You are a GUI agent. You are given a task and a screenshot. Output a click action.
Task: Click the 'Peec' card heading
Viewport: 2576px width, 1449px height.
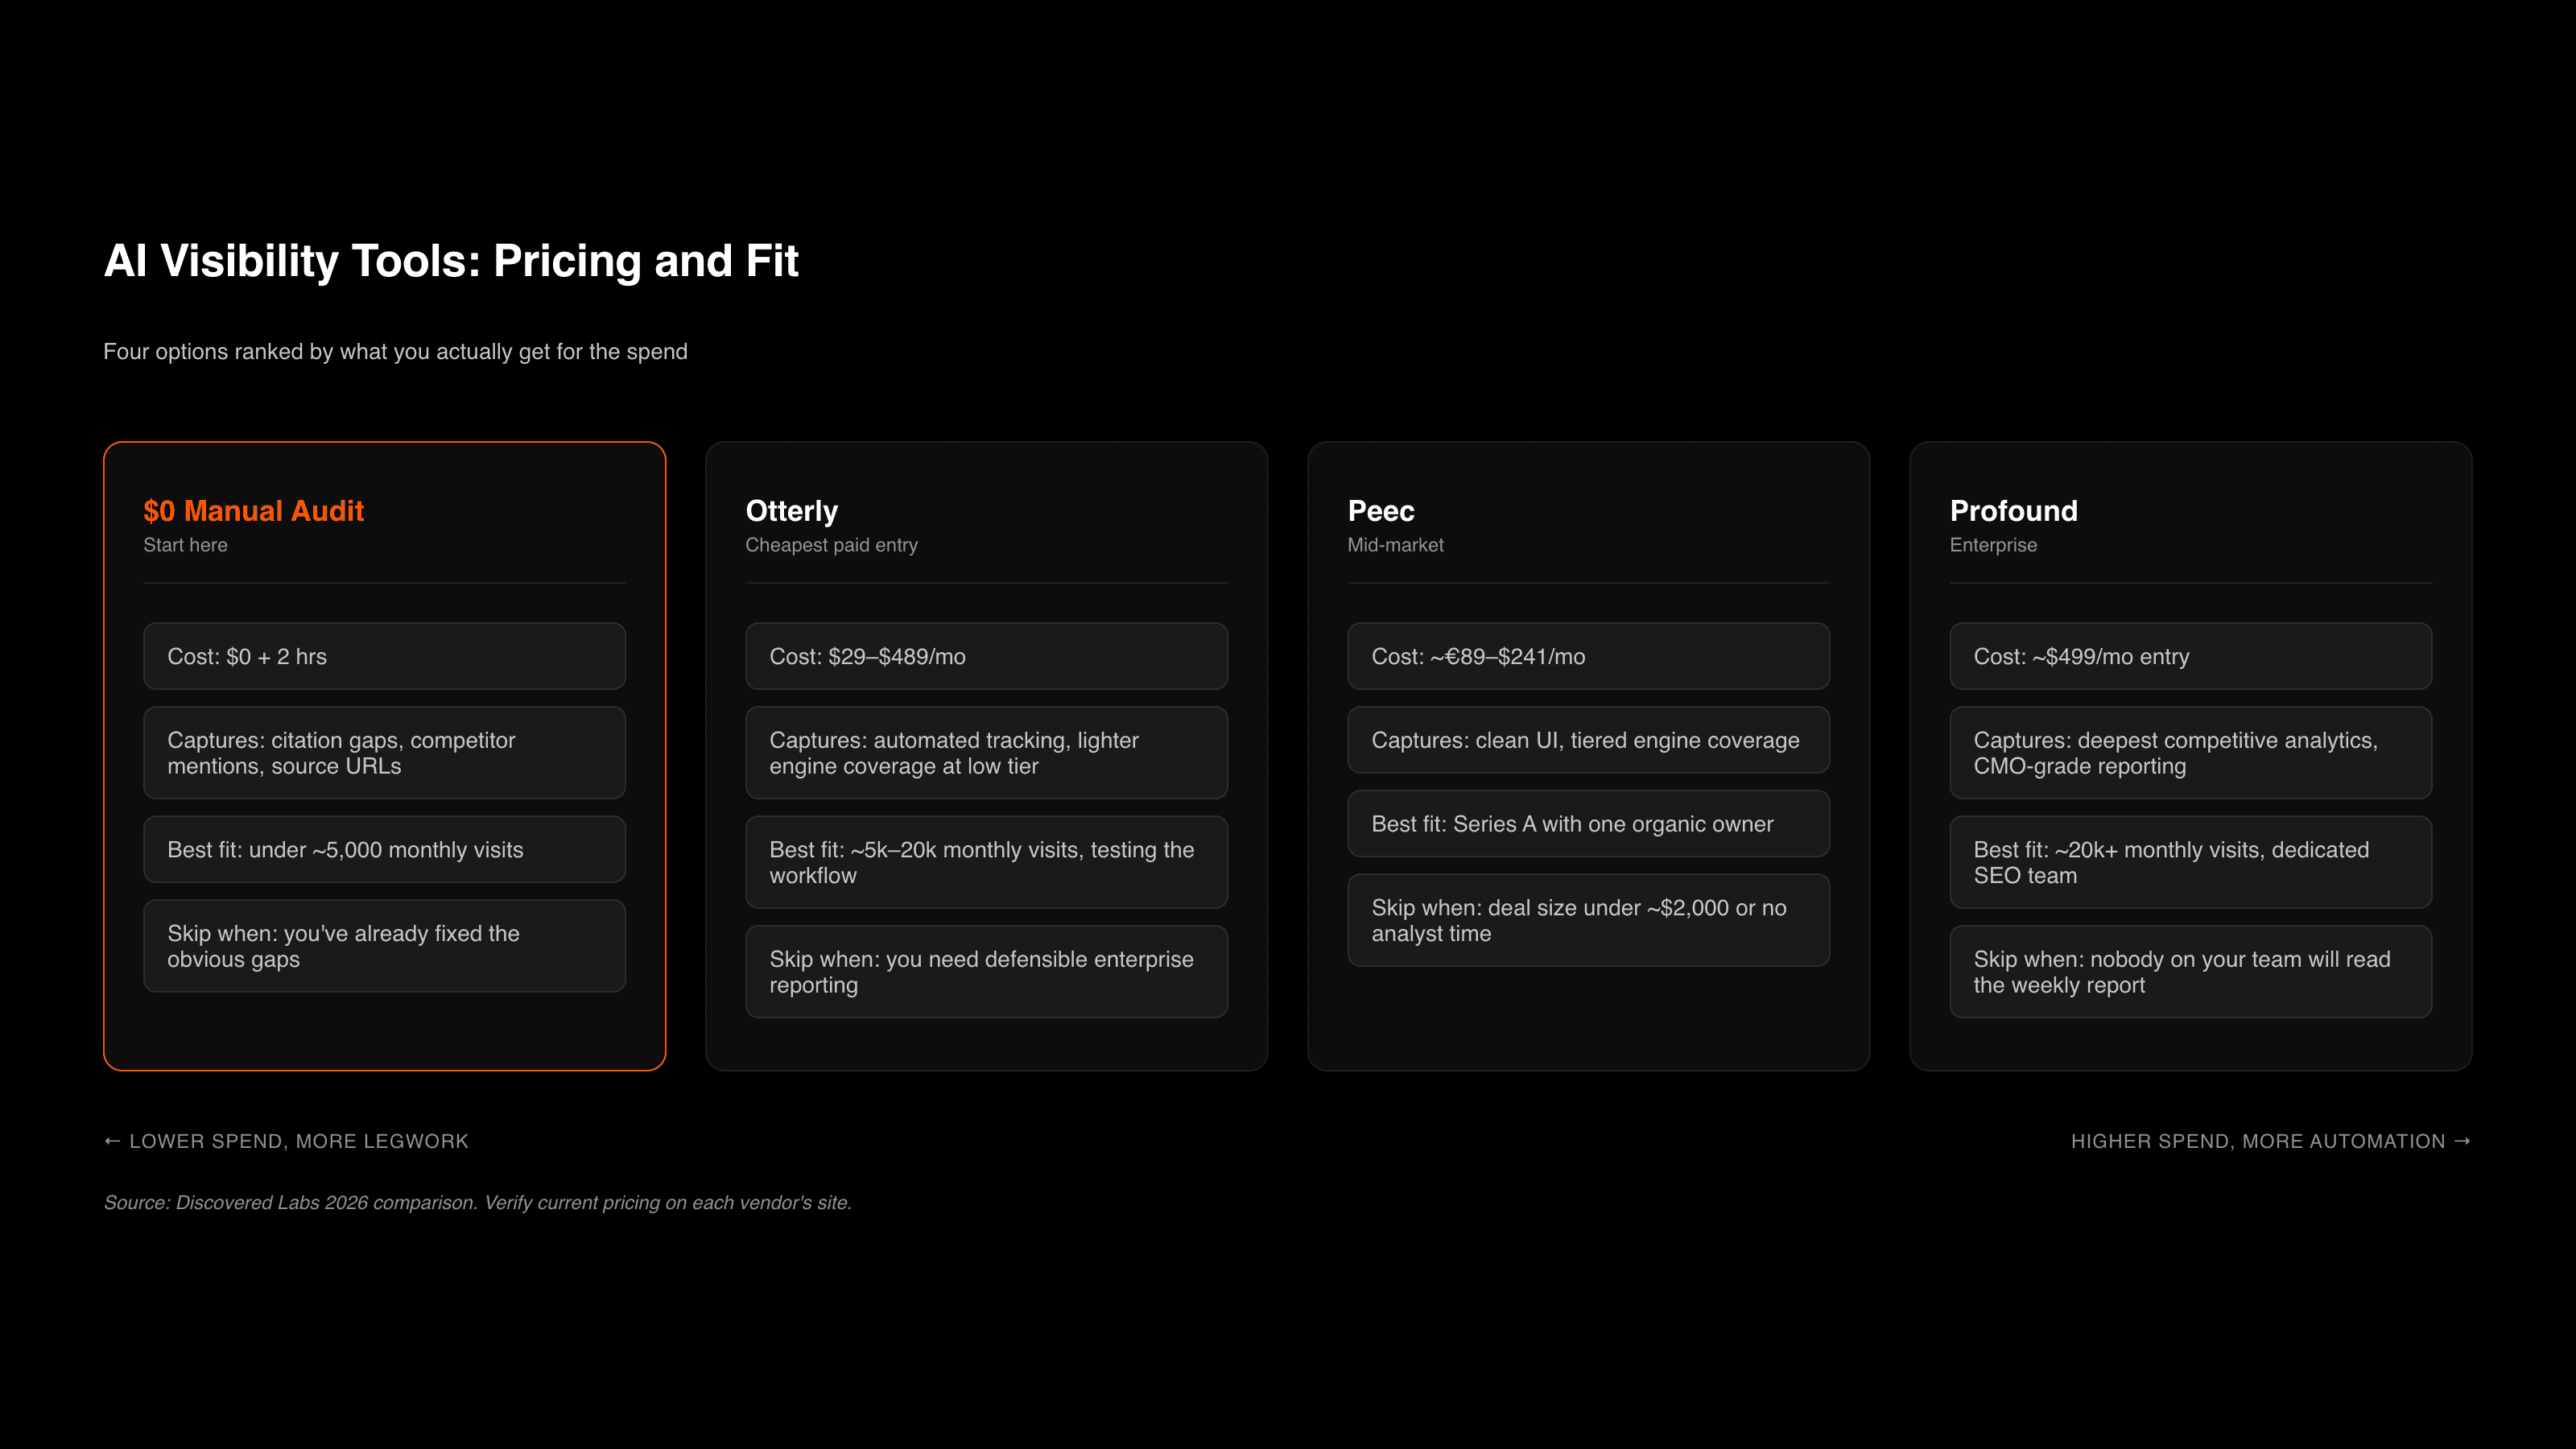pyautogui.click(x=1381, y=511)
